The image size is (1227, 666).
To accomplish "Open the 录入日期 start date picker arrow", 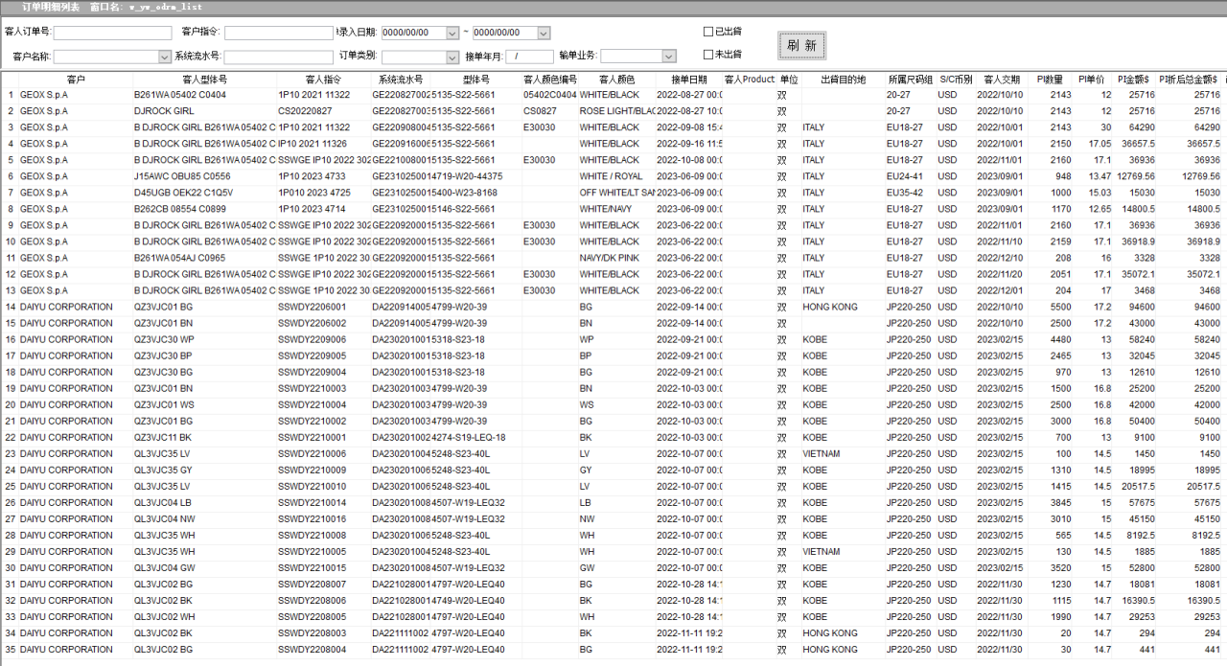I will tap(451, 33).
